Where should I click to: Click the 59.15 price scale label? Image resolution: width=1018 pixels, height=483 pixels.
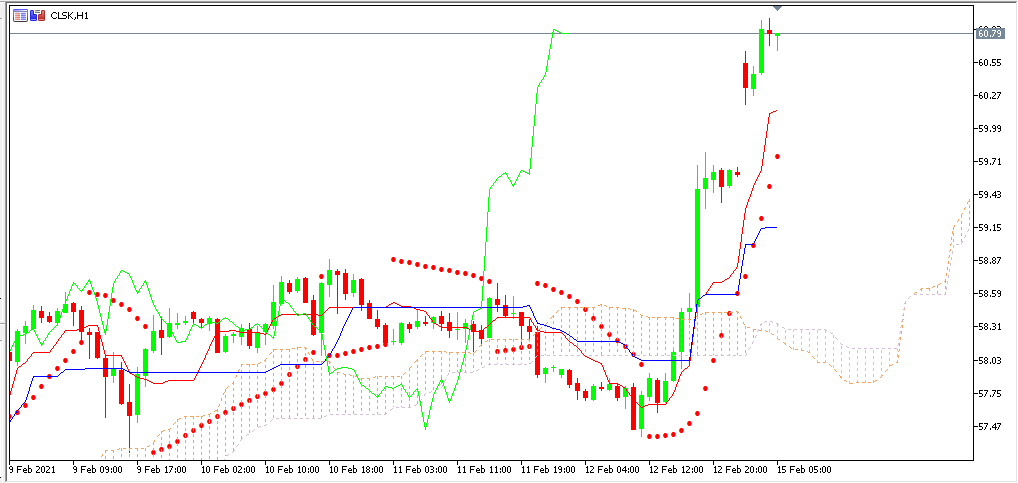[989, 228]
